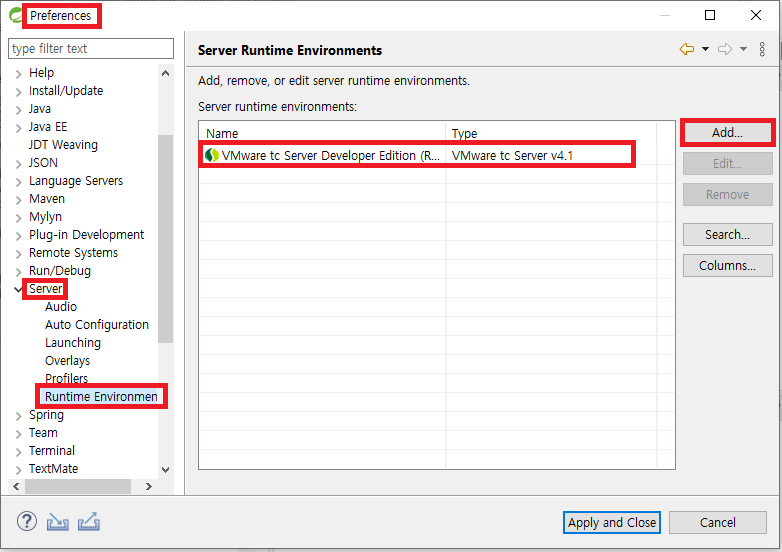Click Apply and Close
This screenshot has width=782, height=552.
coord(612,522)
